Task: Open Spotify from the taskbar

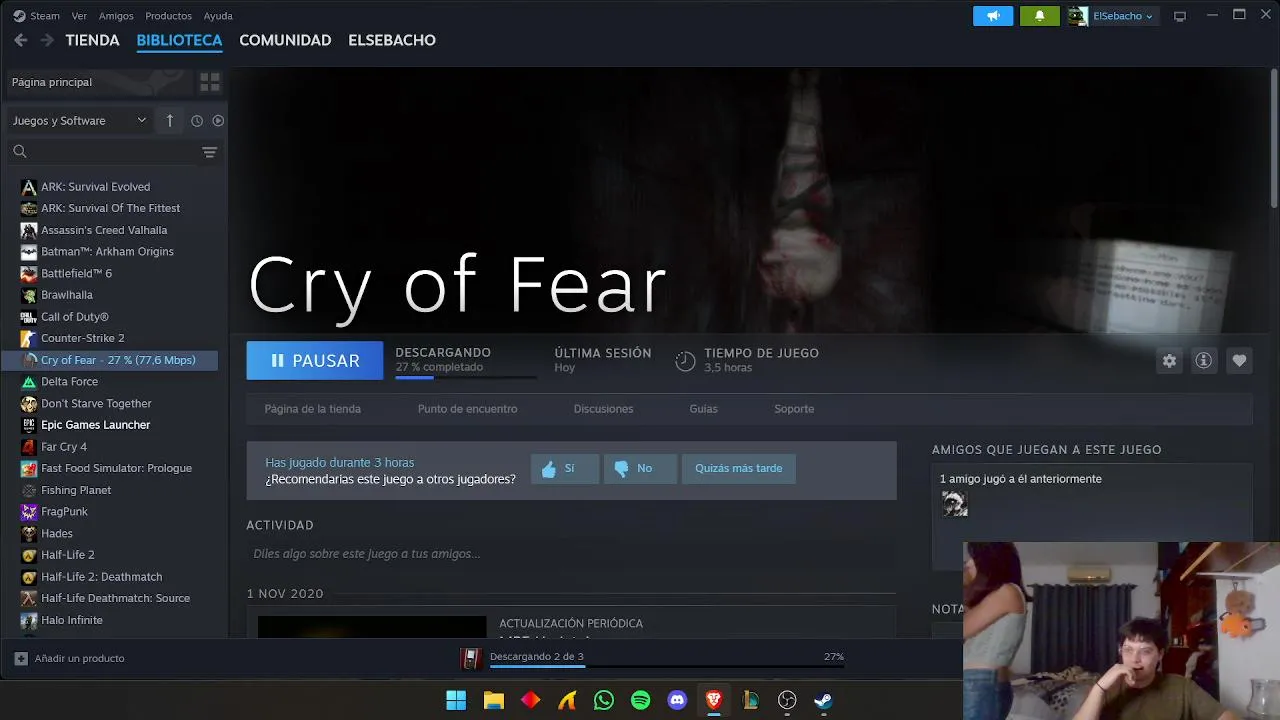Action: click(641, 701)
